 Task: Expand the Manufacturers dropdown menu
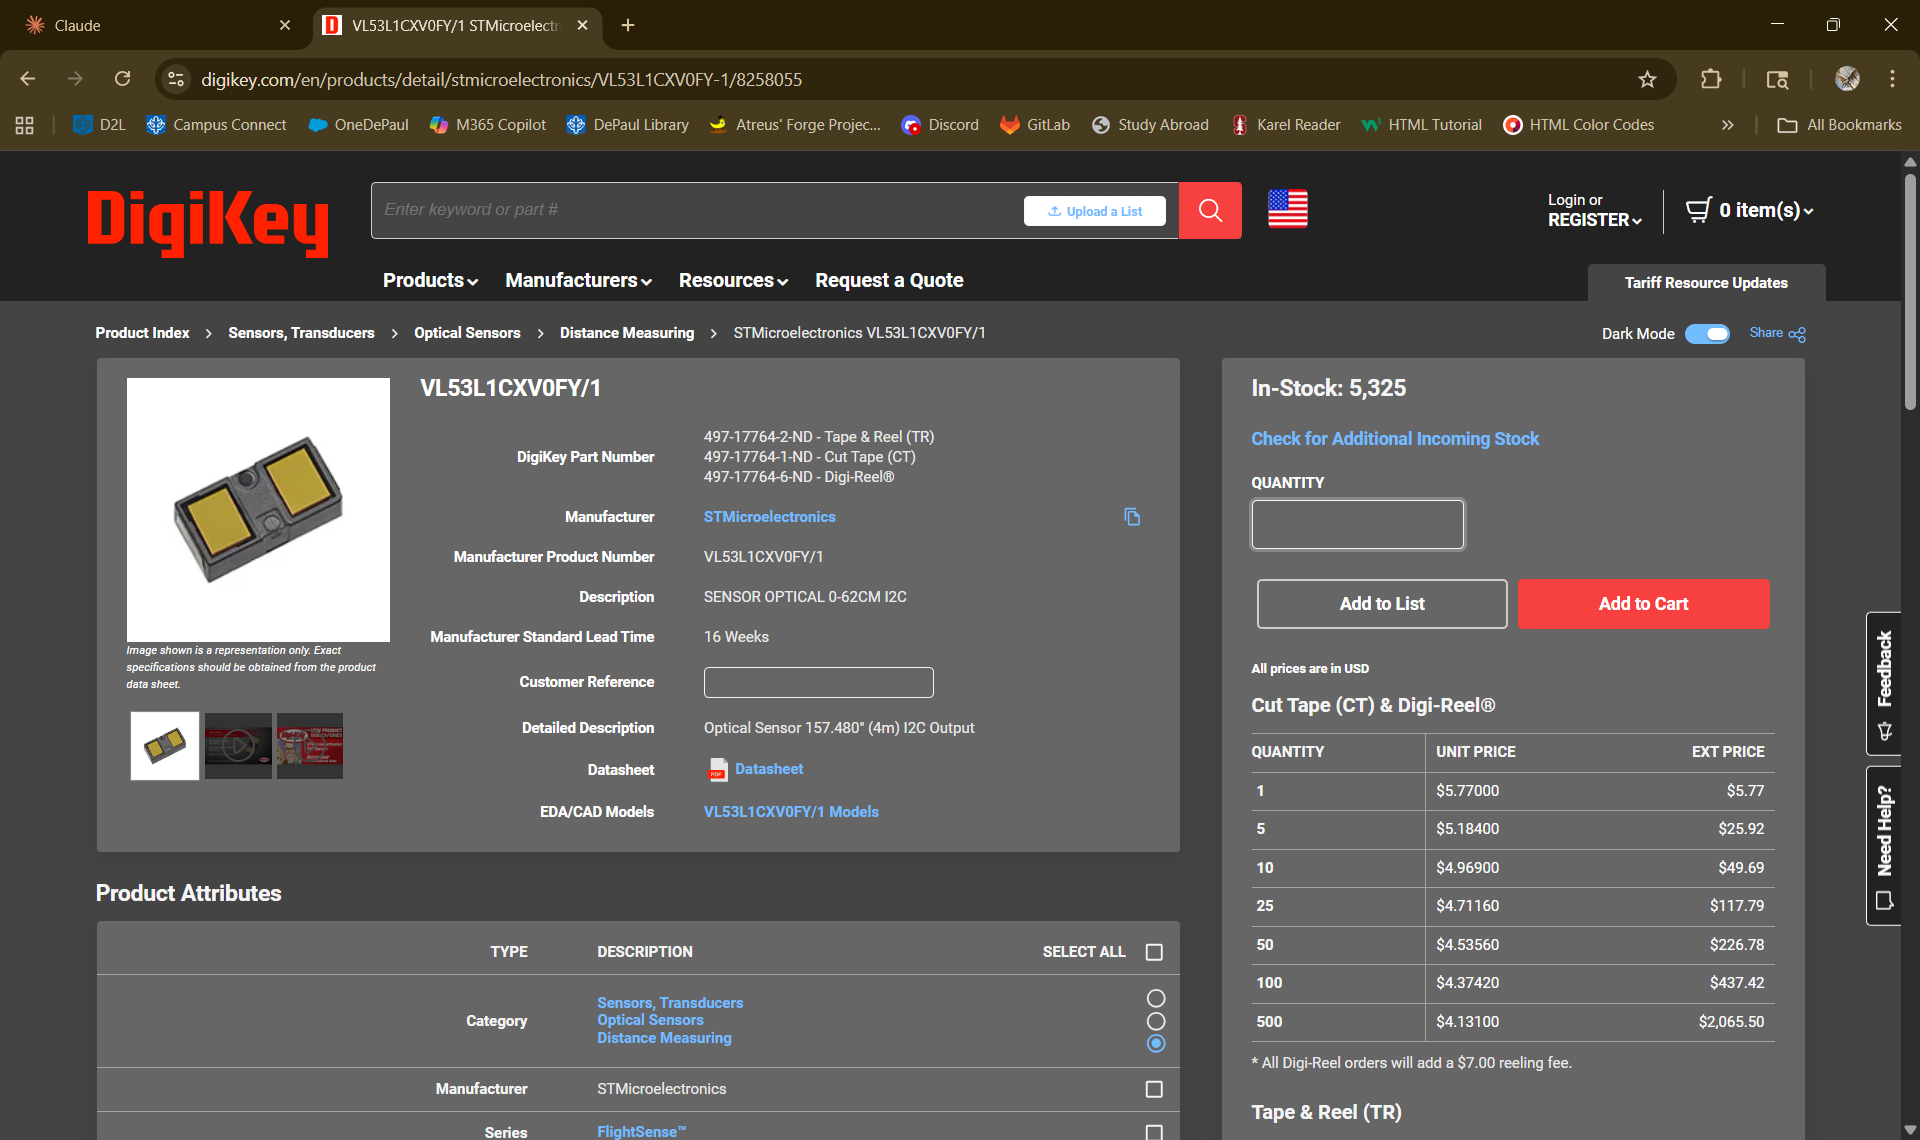pos(578,281)
